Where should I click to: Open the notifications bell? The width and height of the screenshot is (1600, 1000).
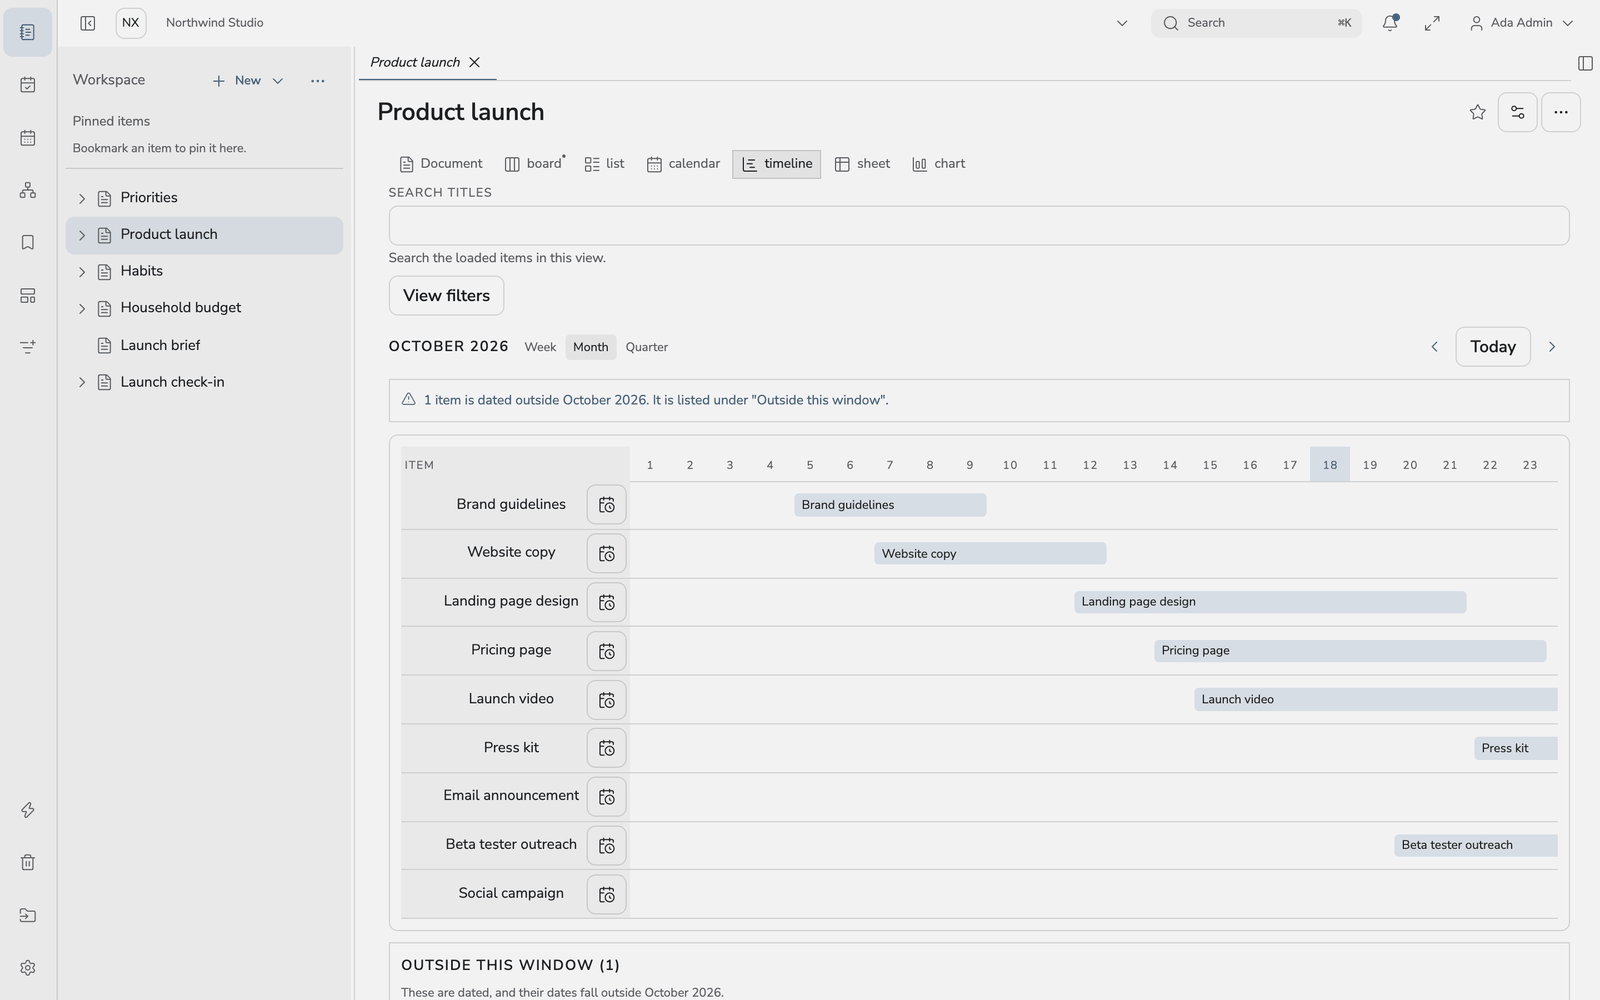[x=1390, y=23]
